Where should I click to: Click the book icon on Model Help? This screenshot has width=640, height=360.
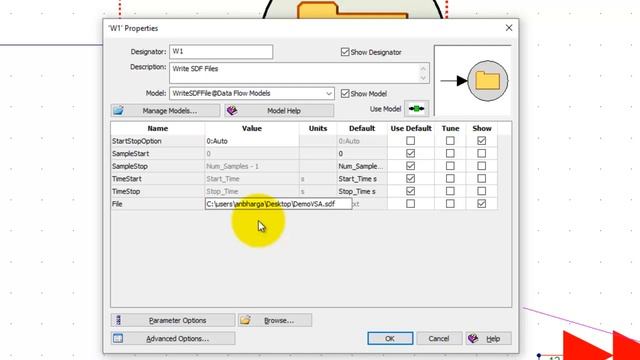click(232, 111)
